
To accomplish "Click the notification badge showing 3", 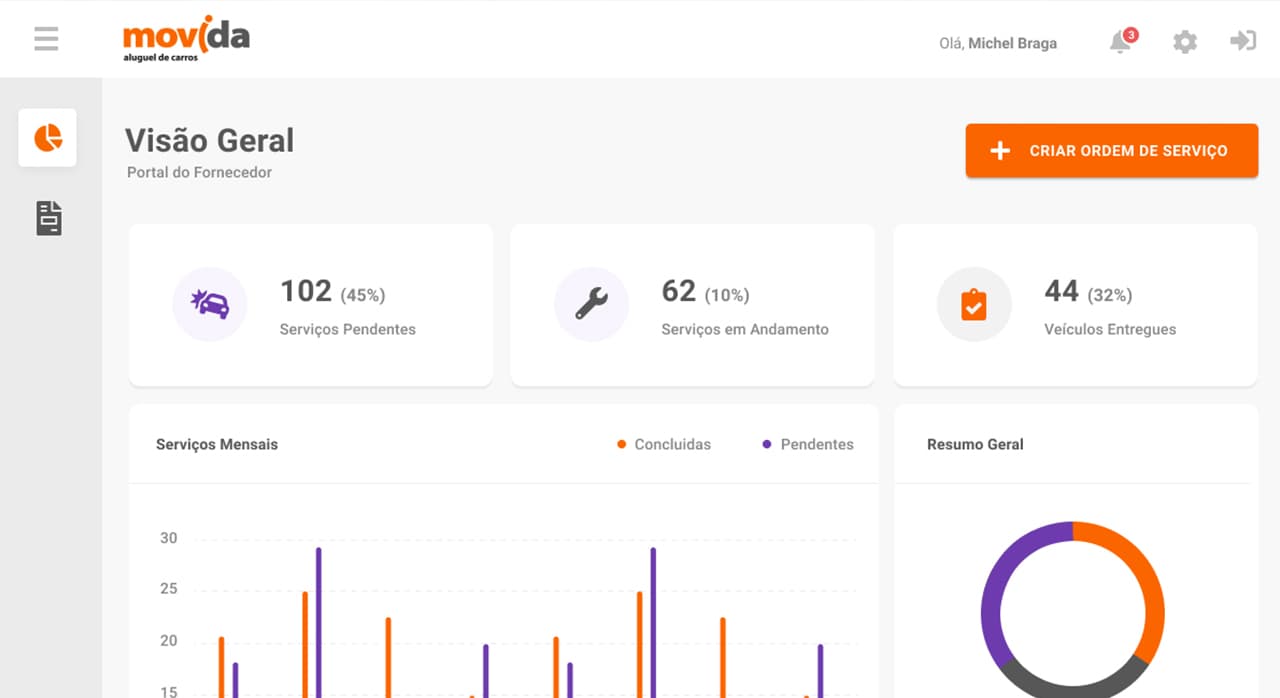I will [1130, 35].
